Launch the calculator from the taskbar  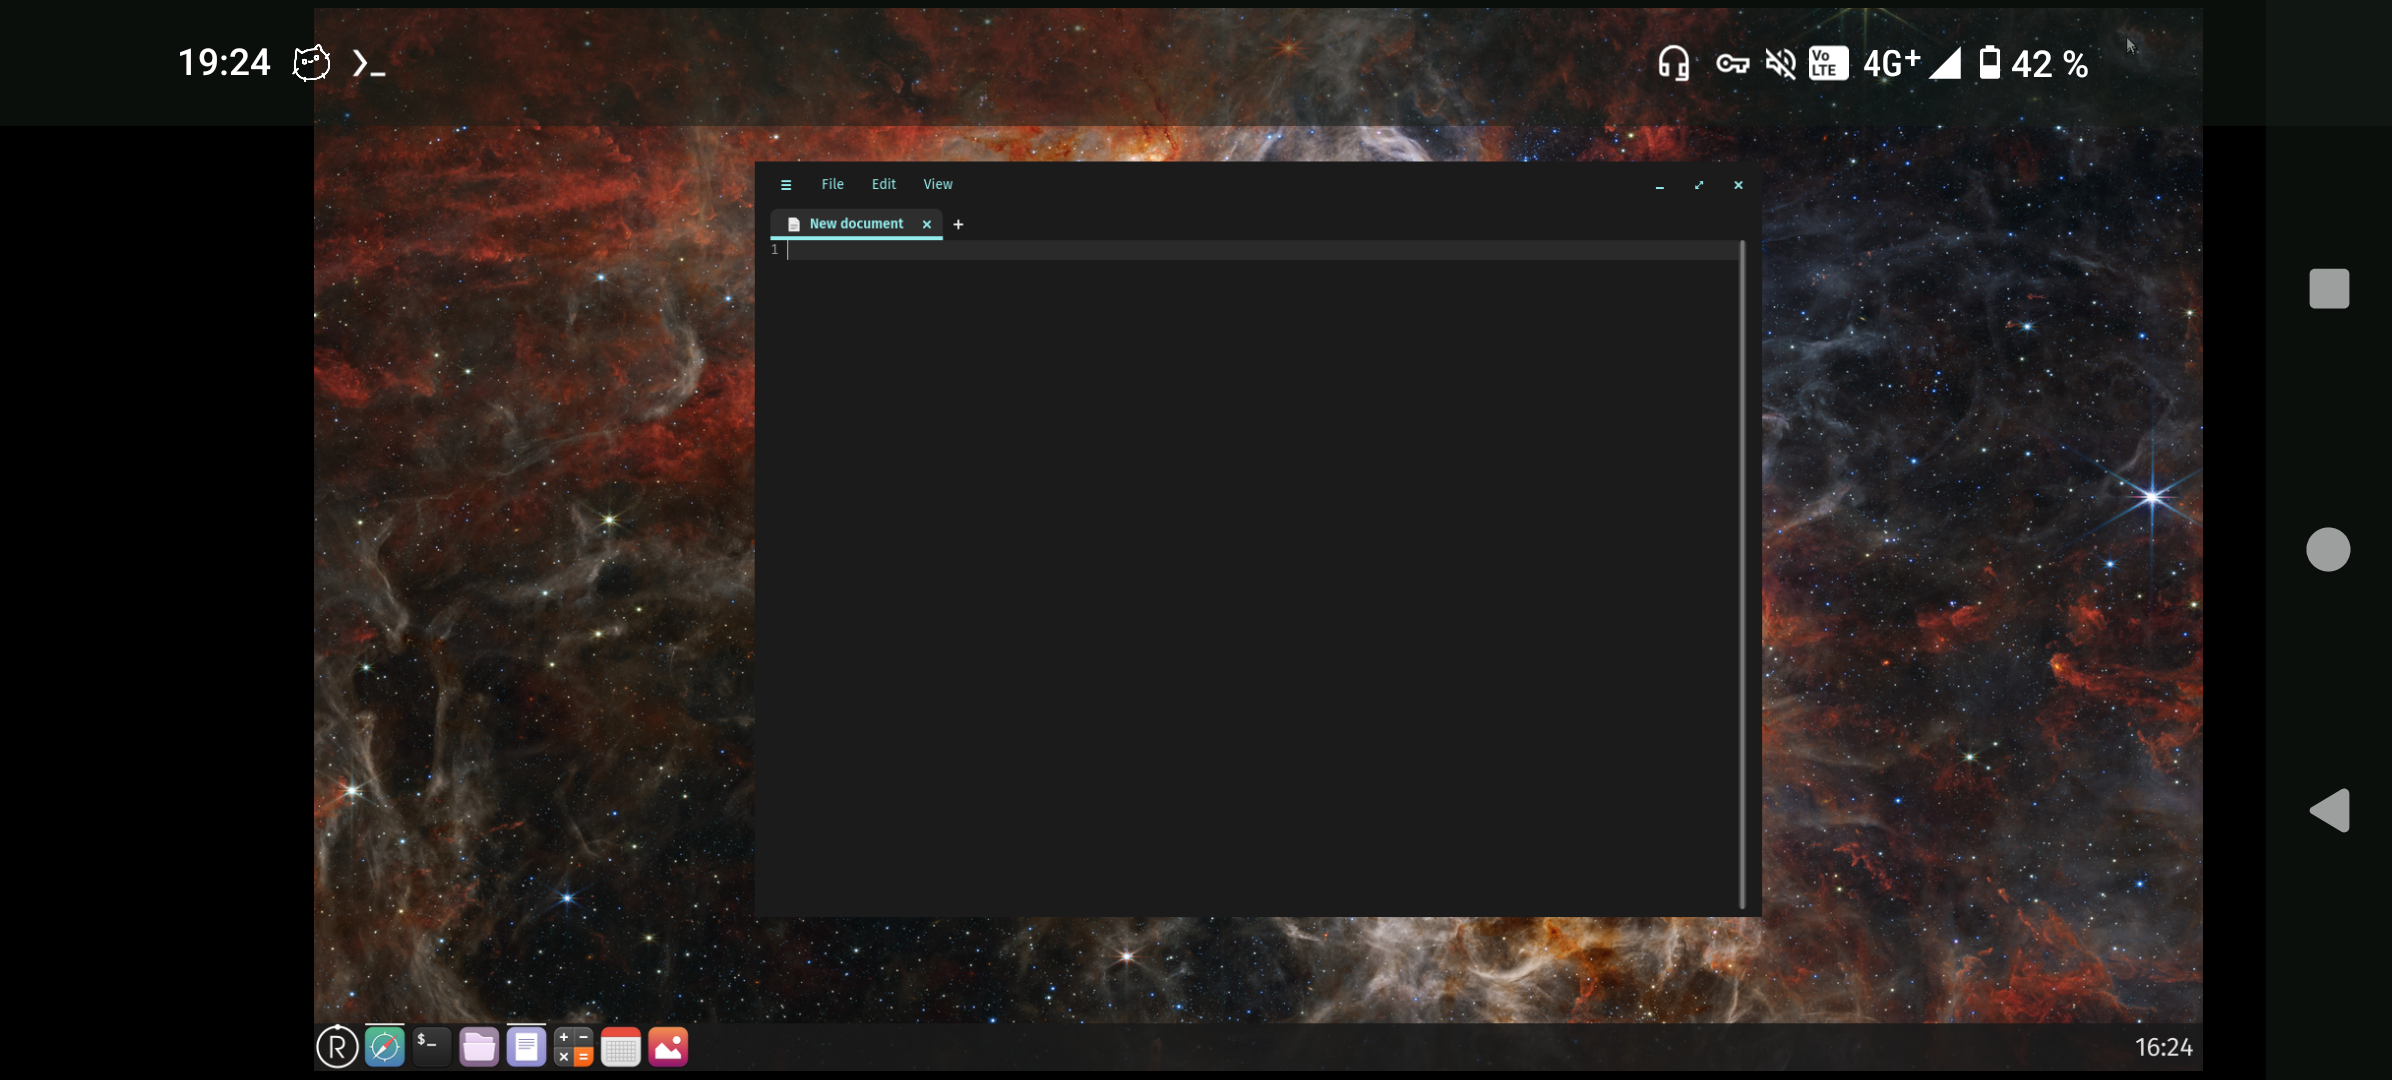(573, 1047)
